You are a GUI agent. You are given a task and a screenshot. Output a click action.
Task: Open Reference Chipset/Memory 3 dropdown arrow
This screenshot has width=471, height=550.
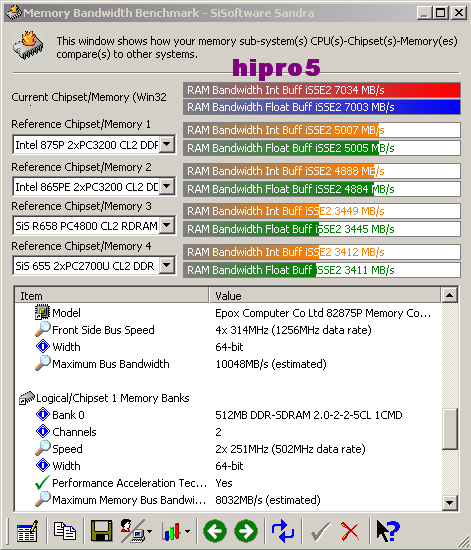pyautogui.click(x=167, y=226)
